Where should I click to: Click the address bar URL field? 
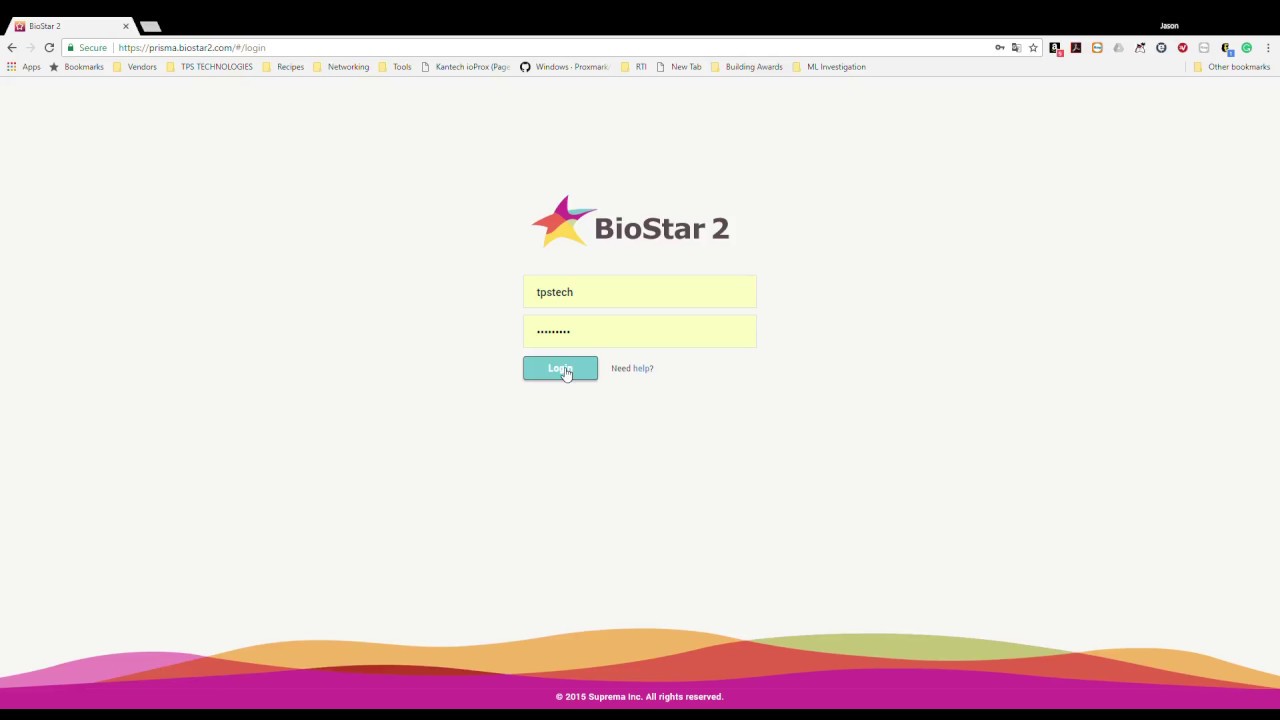tap(550, 47)
